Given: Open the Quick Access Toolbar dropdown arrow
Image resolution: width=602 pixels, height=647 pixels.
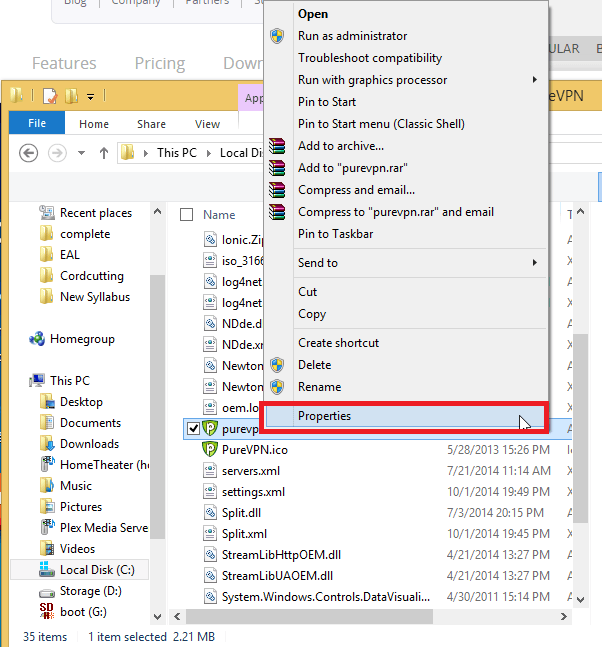Looking at the screenshot, I should point(90,97).
